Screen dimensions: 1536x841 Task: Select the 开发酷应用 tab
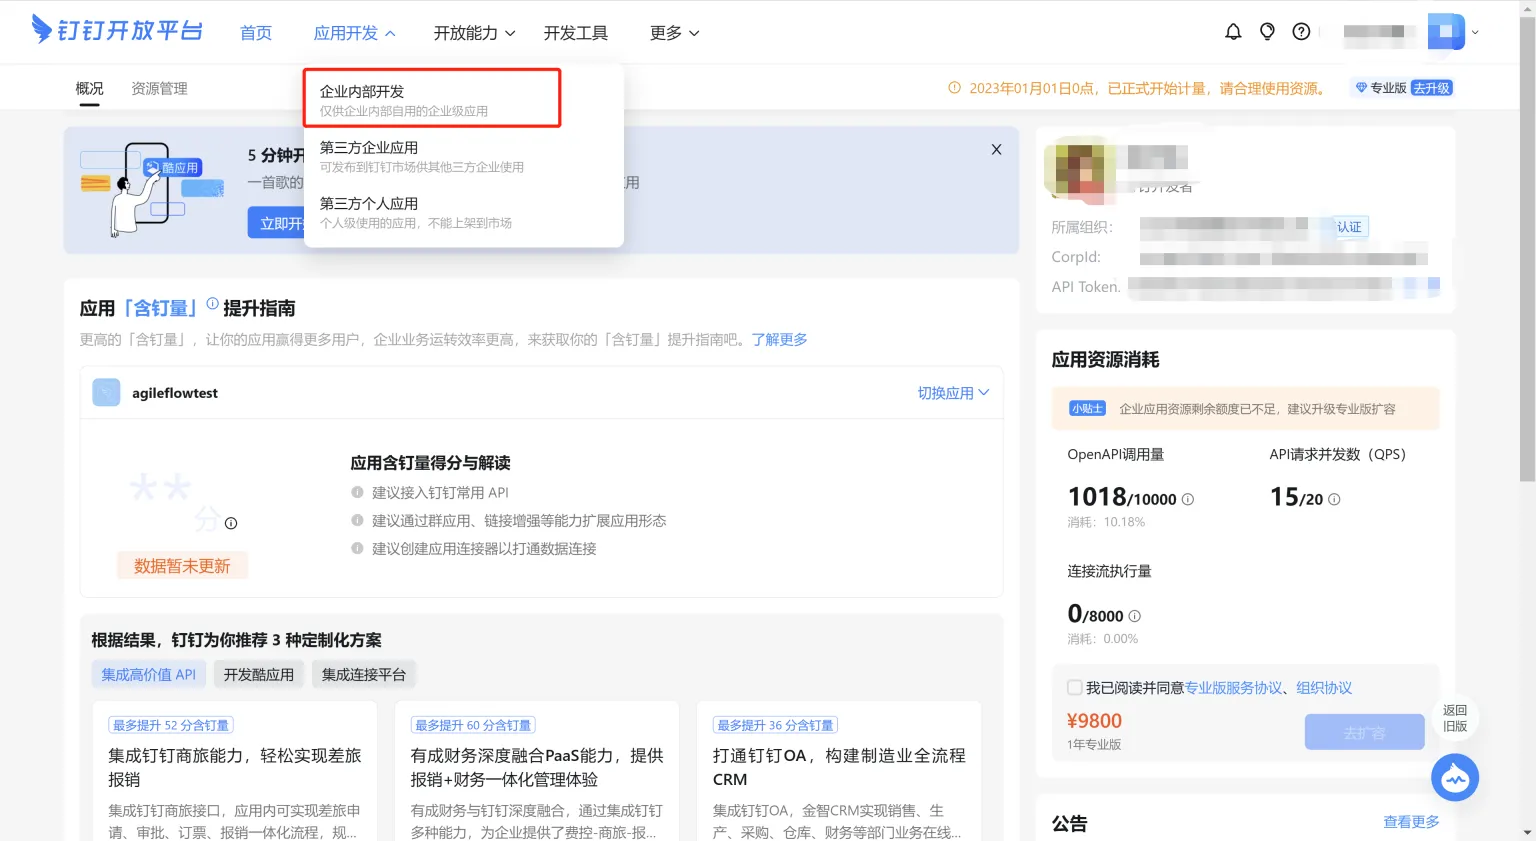[259, 675]
